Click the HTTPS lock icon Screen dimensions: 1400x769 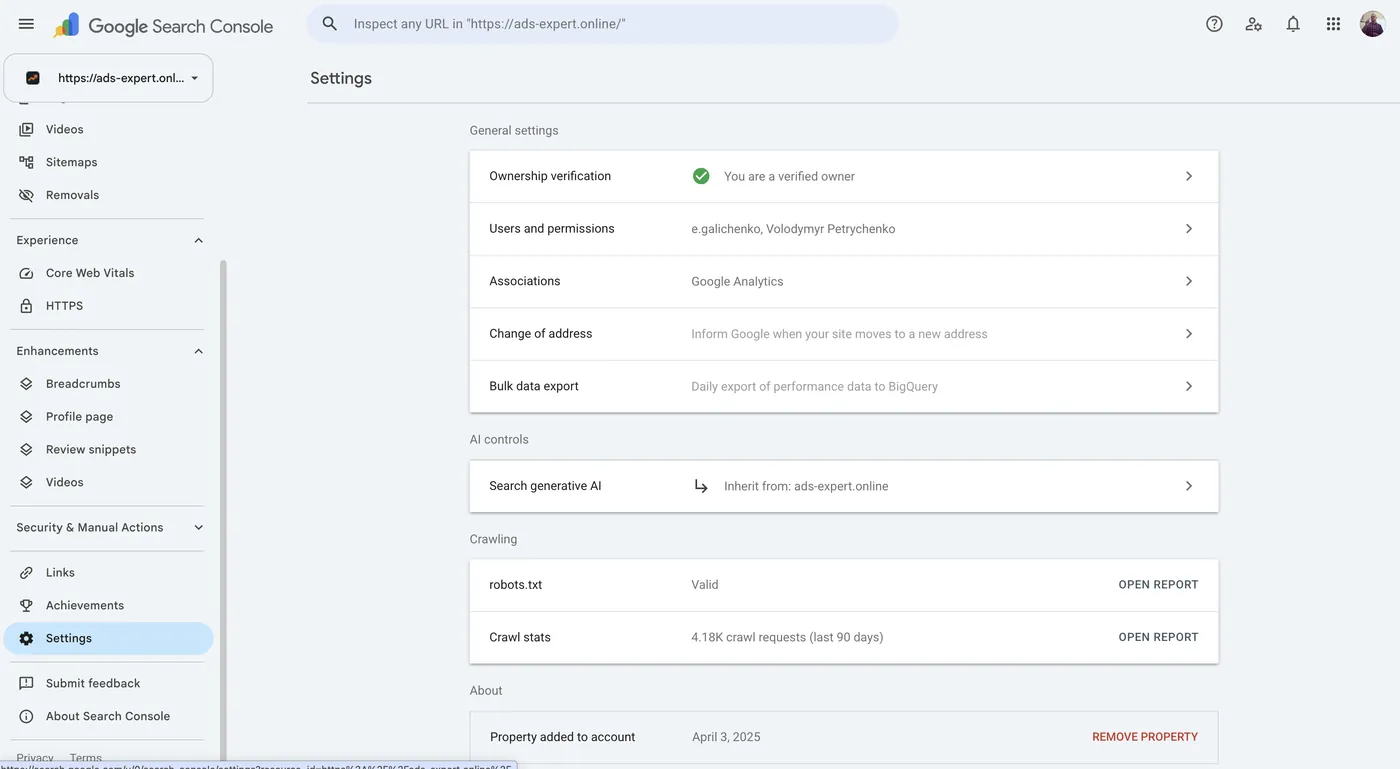pos(26,306)
